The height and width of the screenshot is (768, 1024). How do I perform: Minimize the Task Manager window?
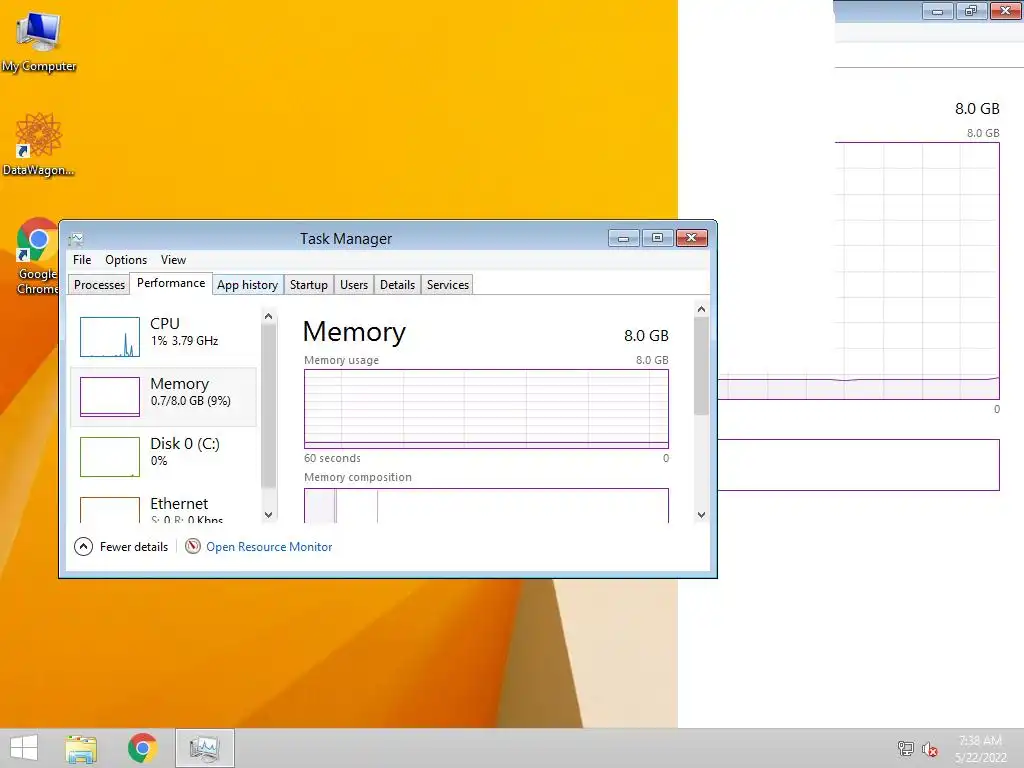[x=624, y=238]
